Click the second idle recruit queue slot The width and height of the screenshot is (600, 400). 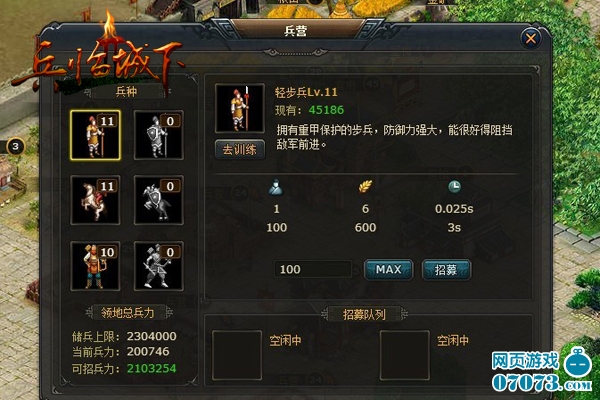(404, 355)
